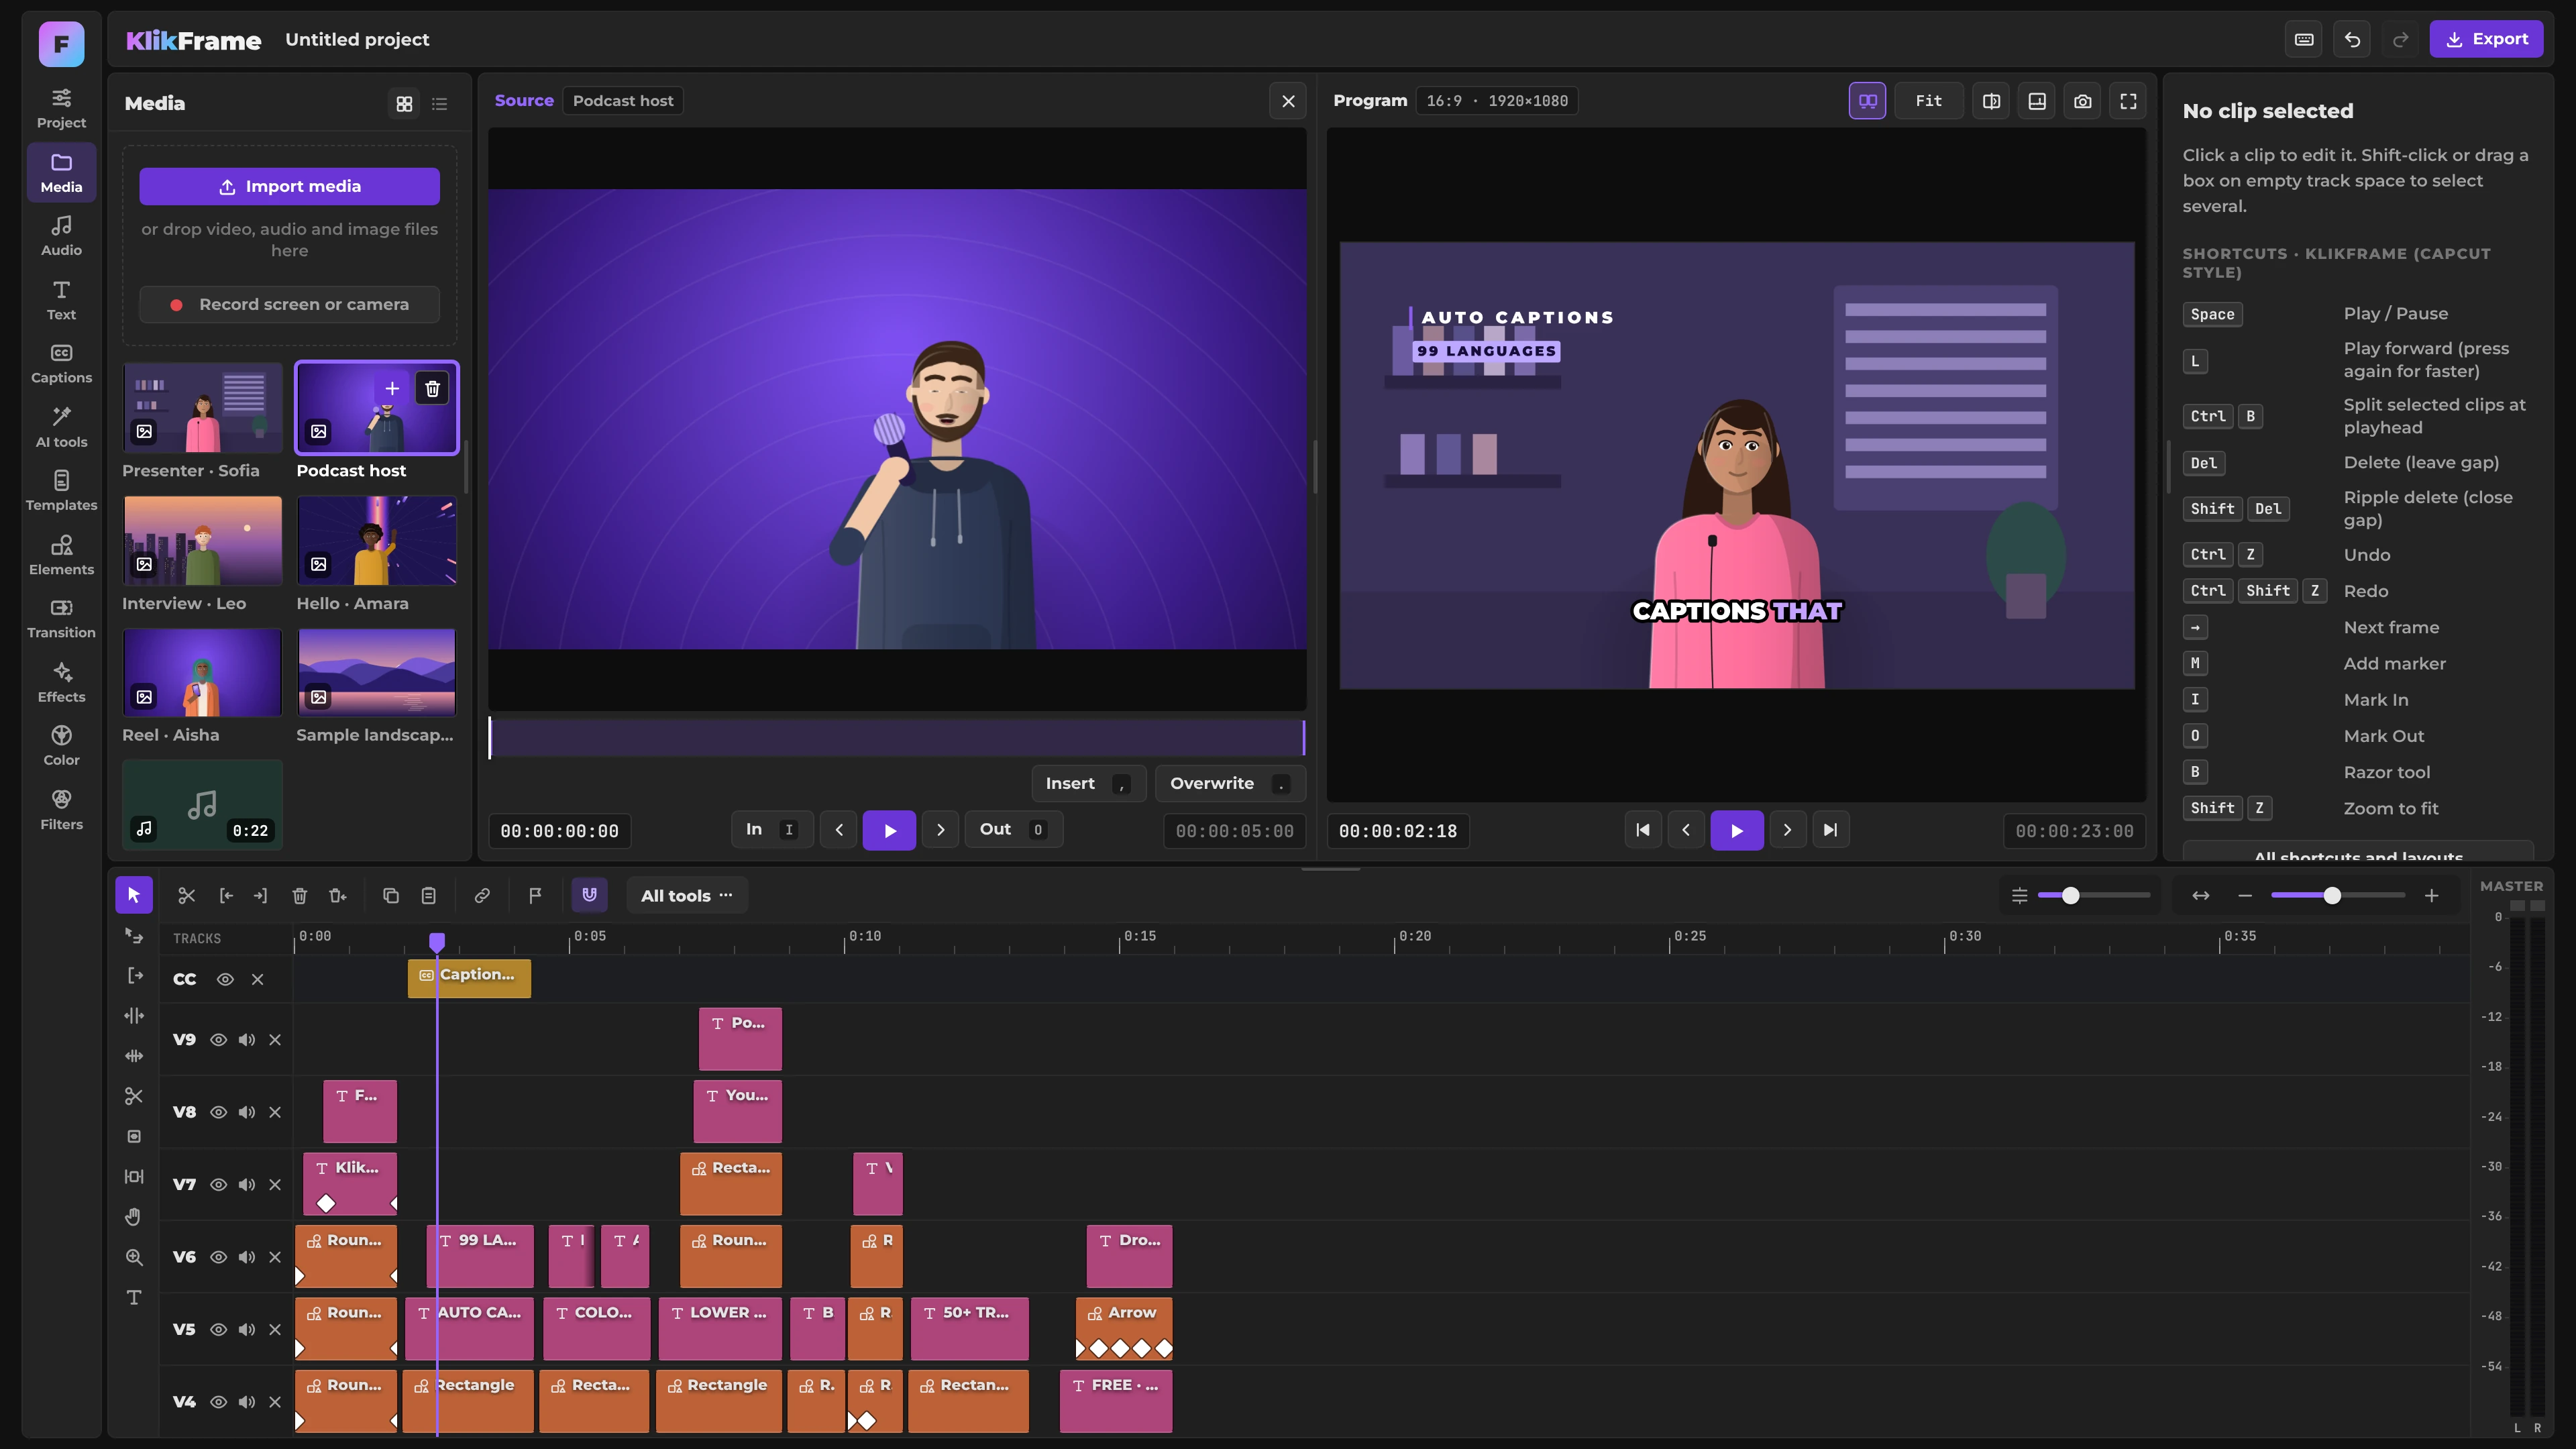This screenshot has height=1449, width=2576.
Task: Switch media panel to grid view
Action: click(x=404, y=104)
